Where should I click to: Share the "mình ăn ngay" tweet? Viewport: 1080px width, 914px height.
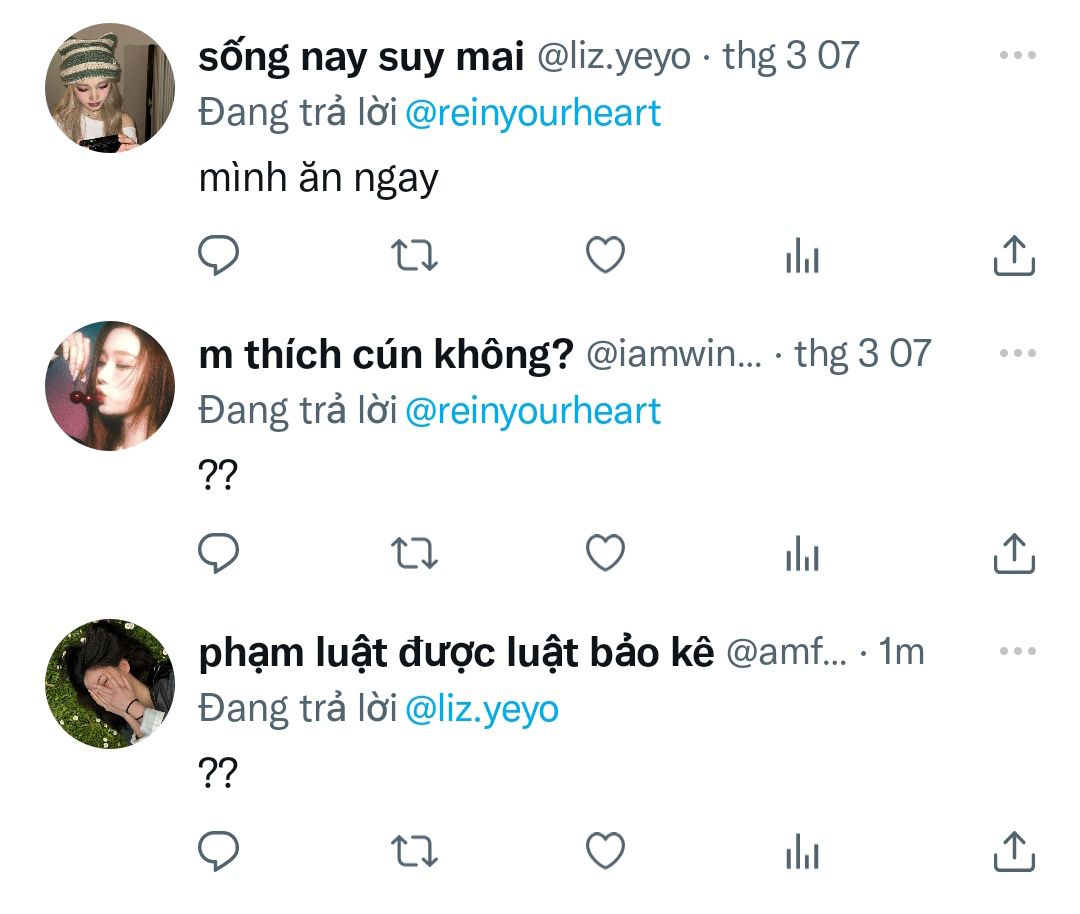(x=1013, y=256)
